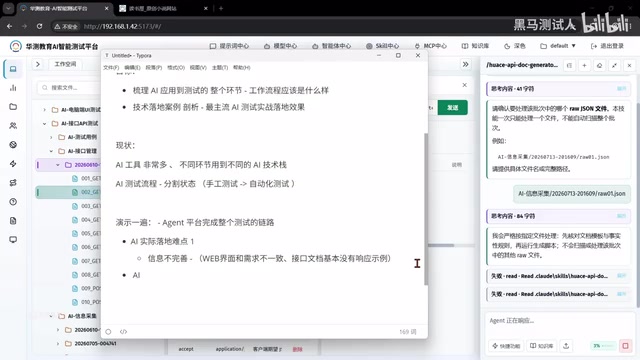640x360 pixels.
Task: Click the 搜索文件 search field
Action: click(x=69, y=87)
